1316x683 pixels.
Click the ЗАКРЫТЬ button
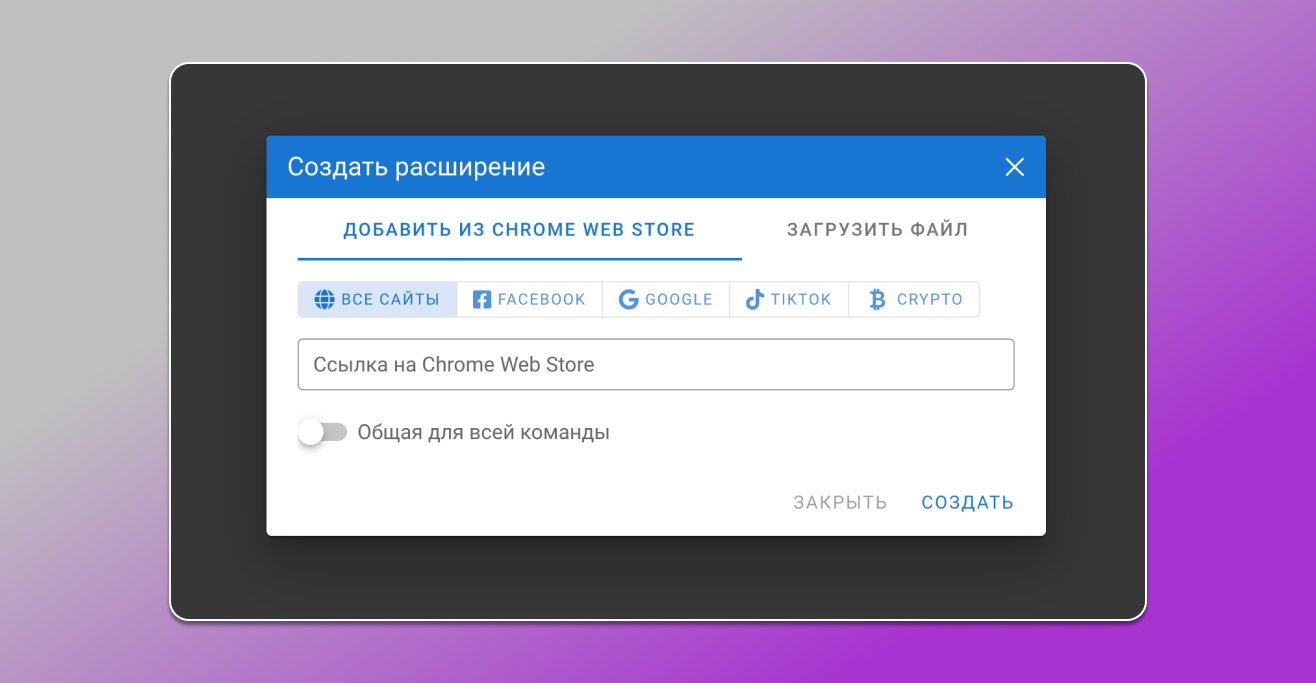(839, 502)
